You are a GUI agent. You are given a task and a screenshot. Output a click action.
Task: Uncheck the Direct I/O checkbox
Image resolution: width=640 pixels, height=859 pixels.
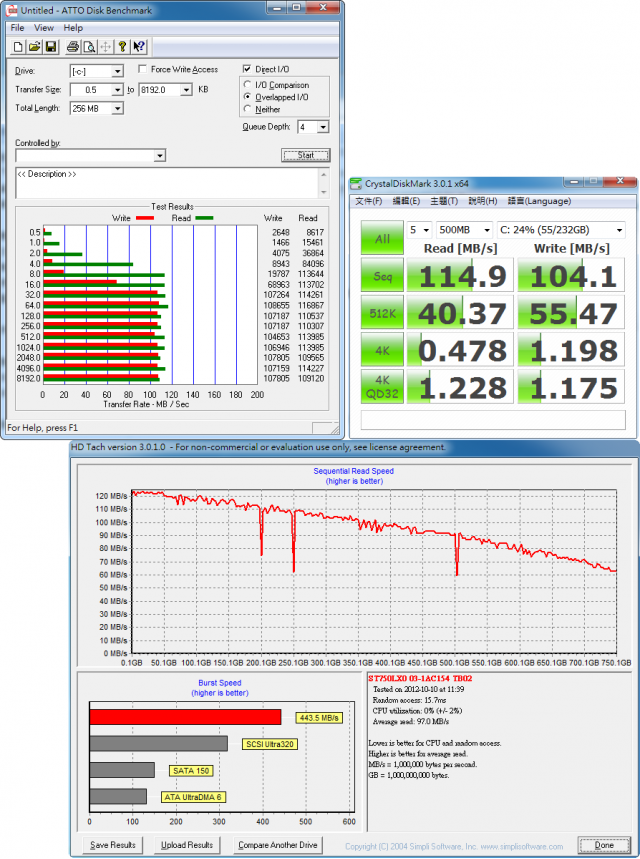coord(247,69)
